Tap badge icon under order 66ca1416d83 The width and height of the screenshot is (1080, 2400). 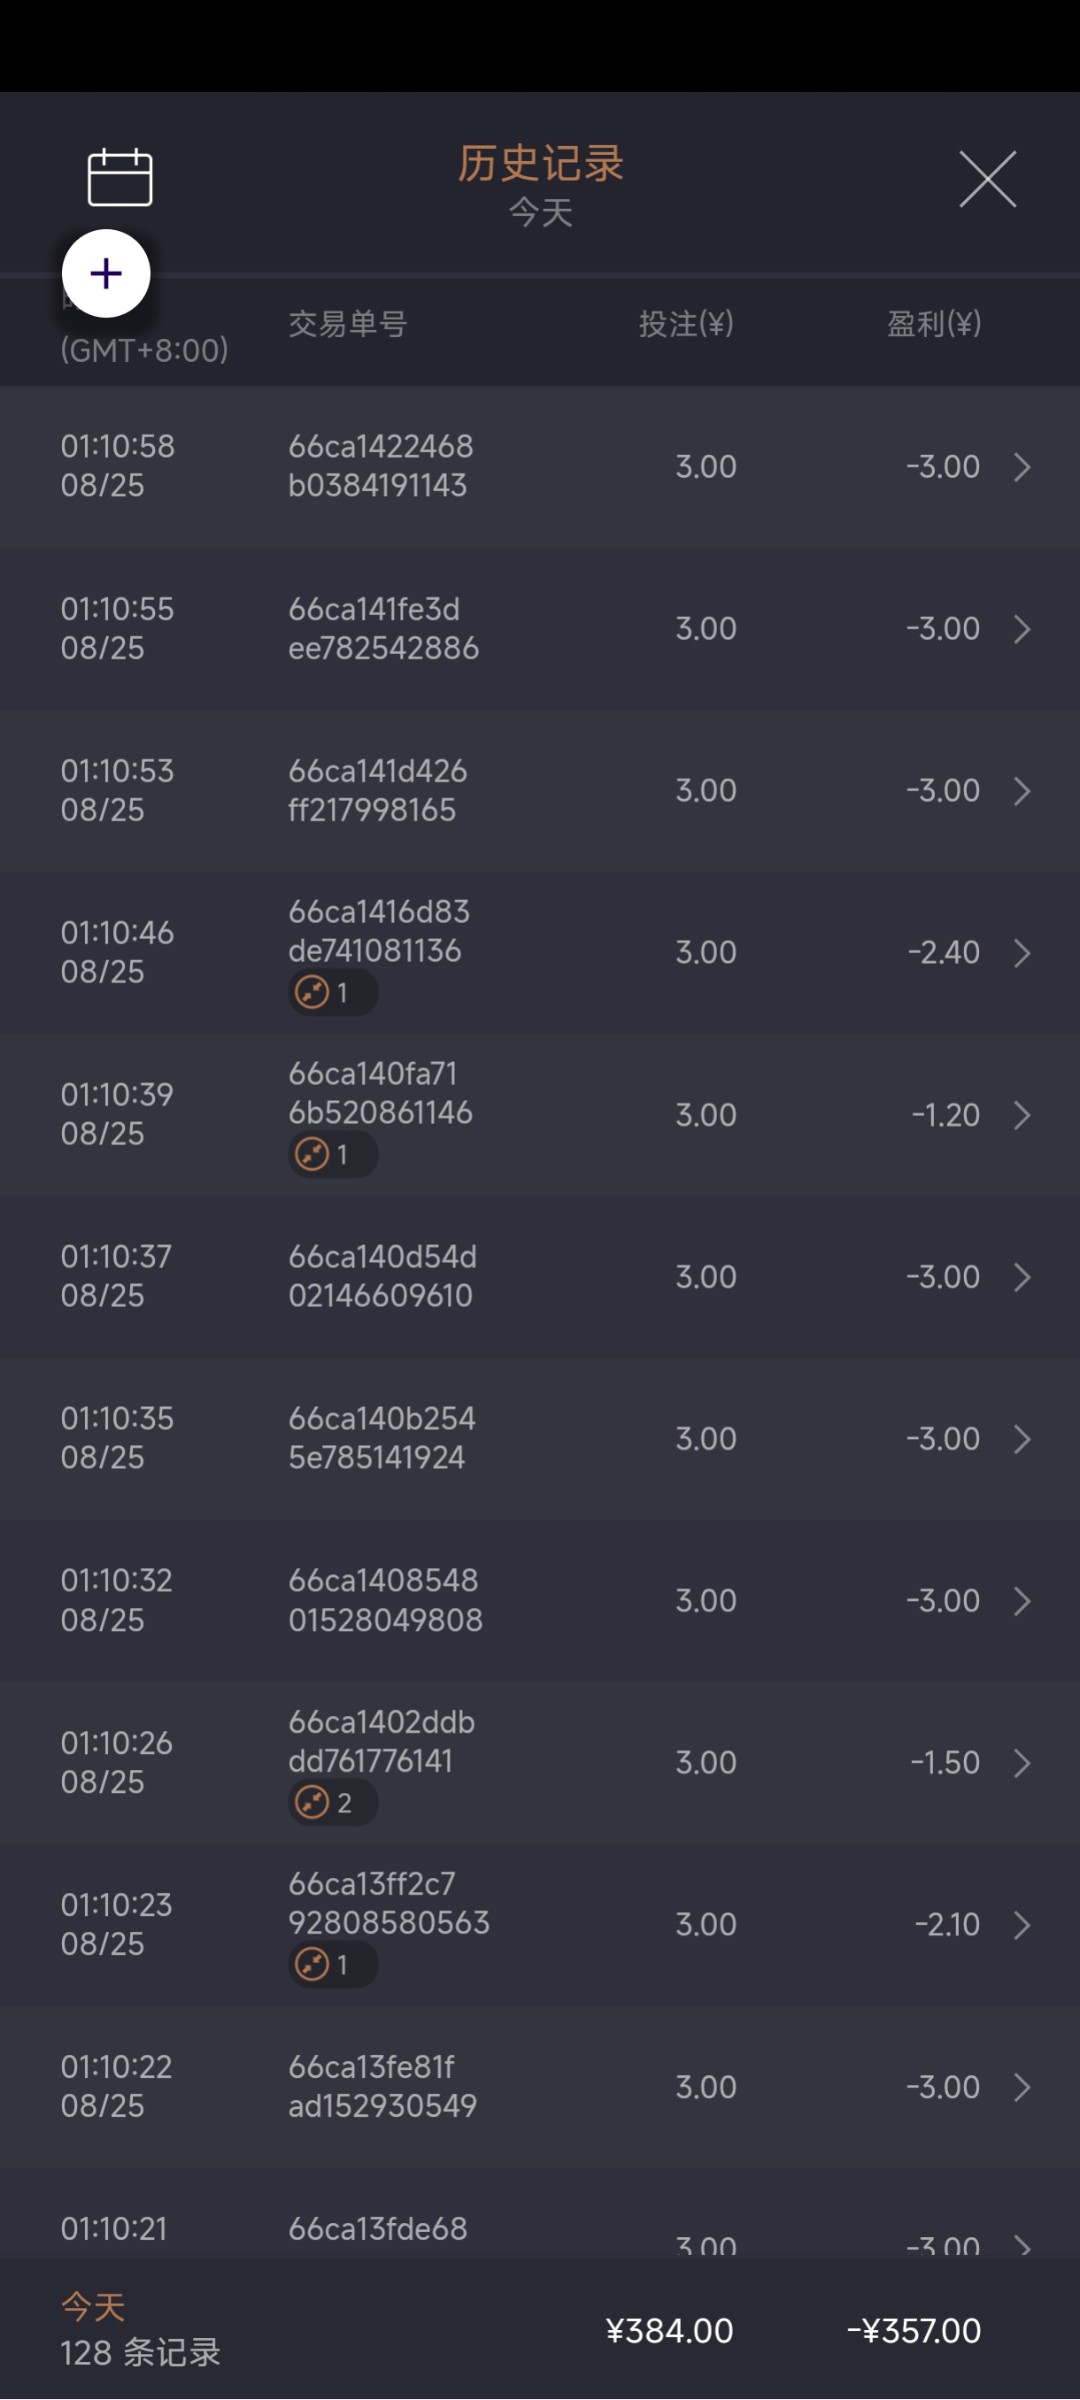[x=332, y=993]
